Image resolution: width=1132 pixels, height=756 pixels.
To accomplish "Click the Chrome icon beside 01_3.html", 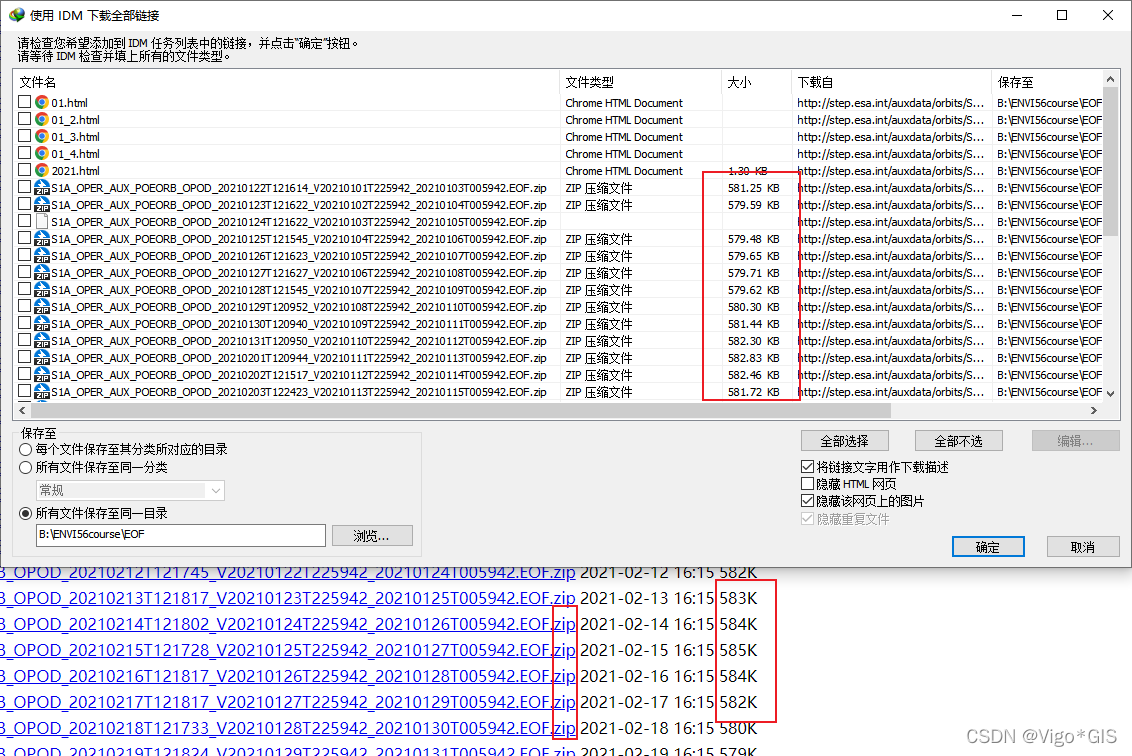I will [x=42, y=136].
